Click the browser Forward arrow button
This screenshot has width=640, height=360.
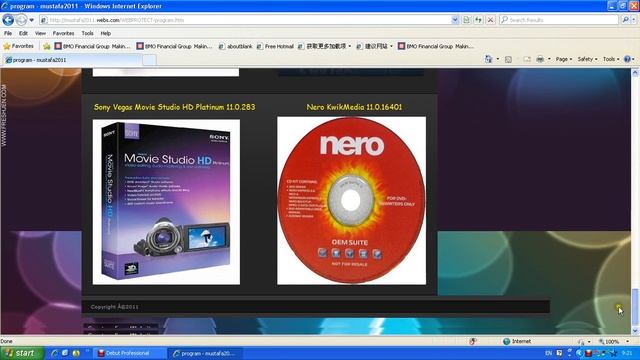(x=21, y=20)
